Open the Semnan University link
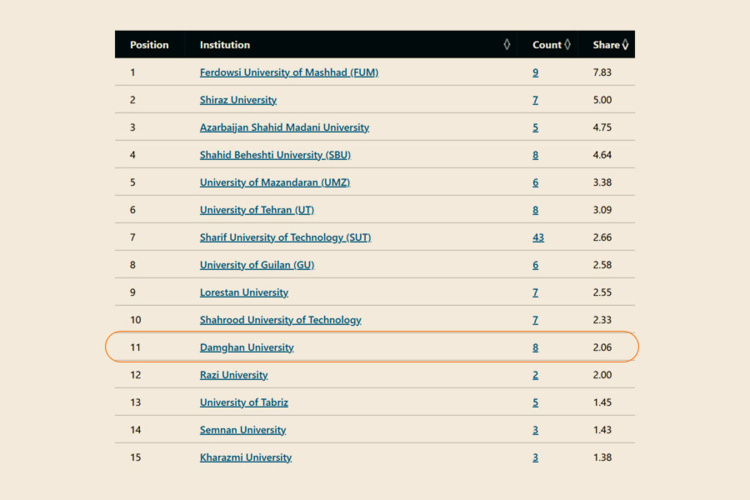Image resolution: width=750 pixels, height=500 pixels. pyautogui.click(x=243, y=430)
